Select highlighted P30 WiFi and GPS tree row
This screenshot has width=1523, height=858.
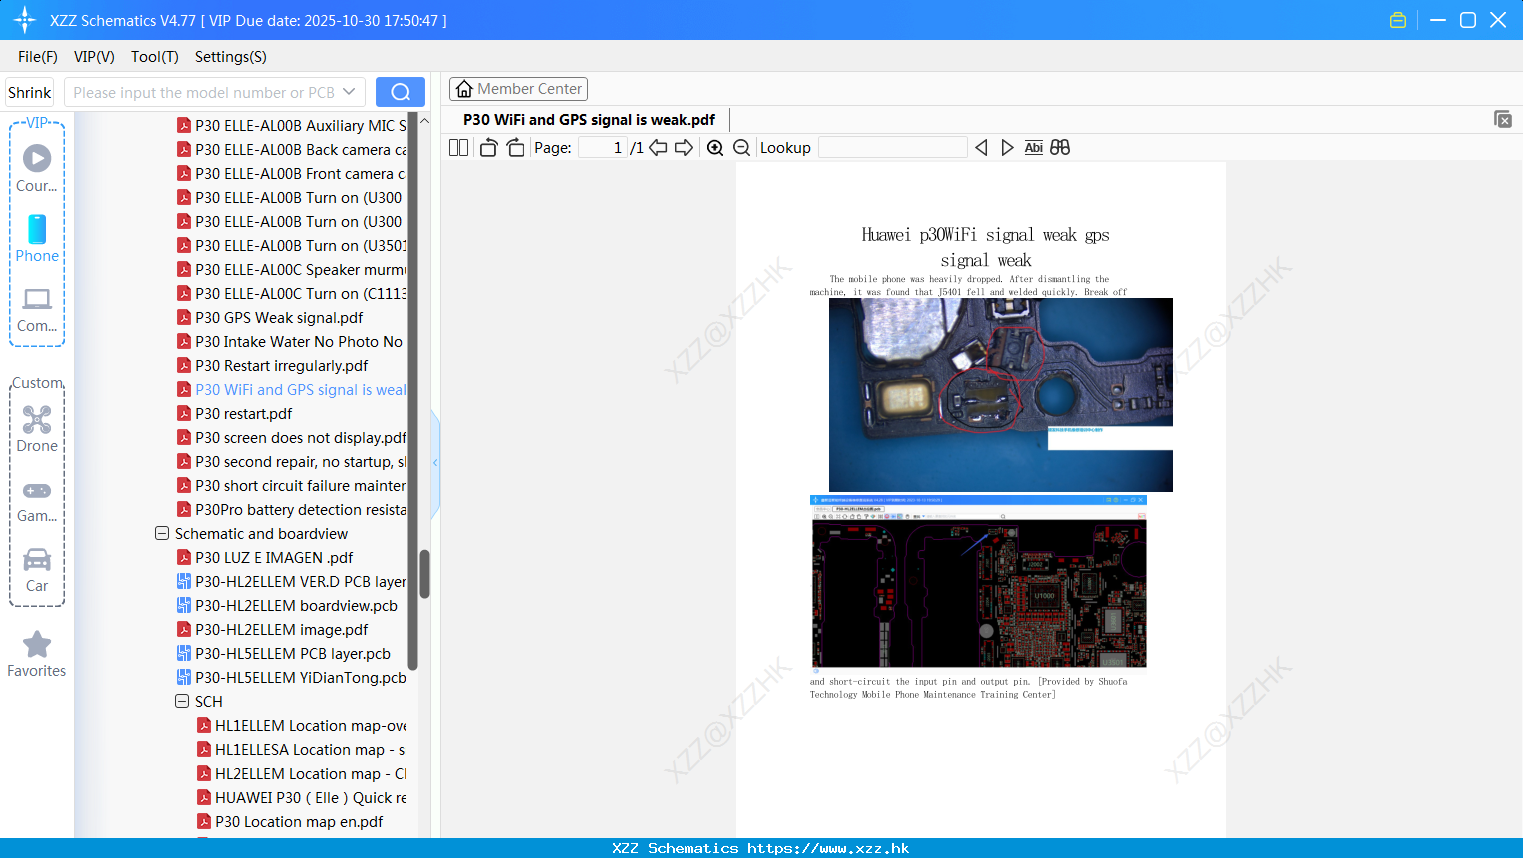(292, 390)
